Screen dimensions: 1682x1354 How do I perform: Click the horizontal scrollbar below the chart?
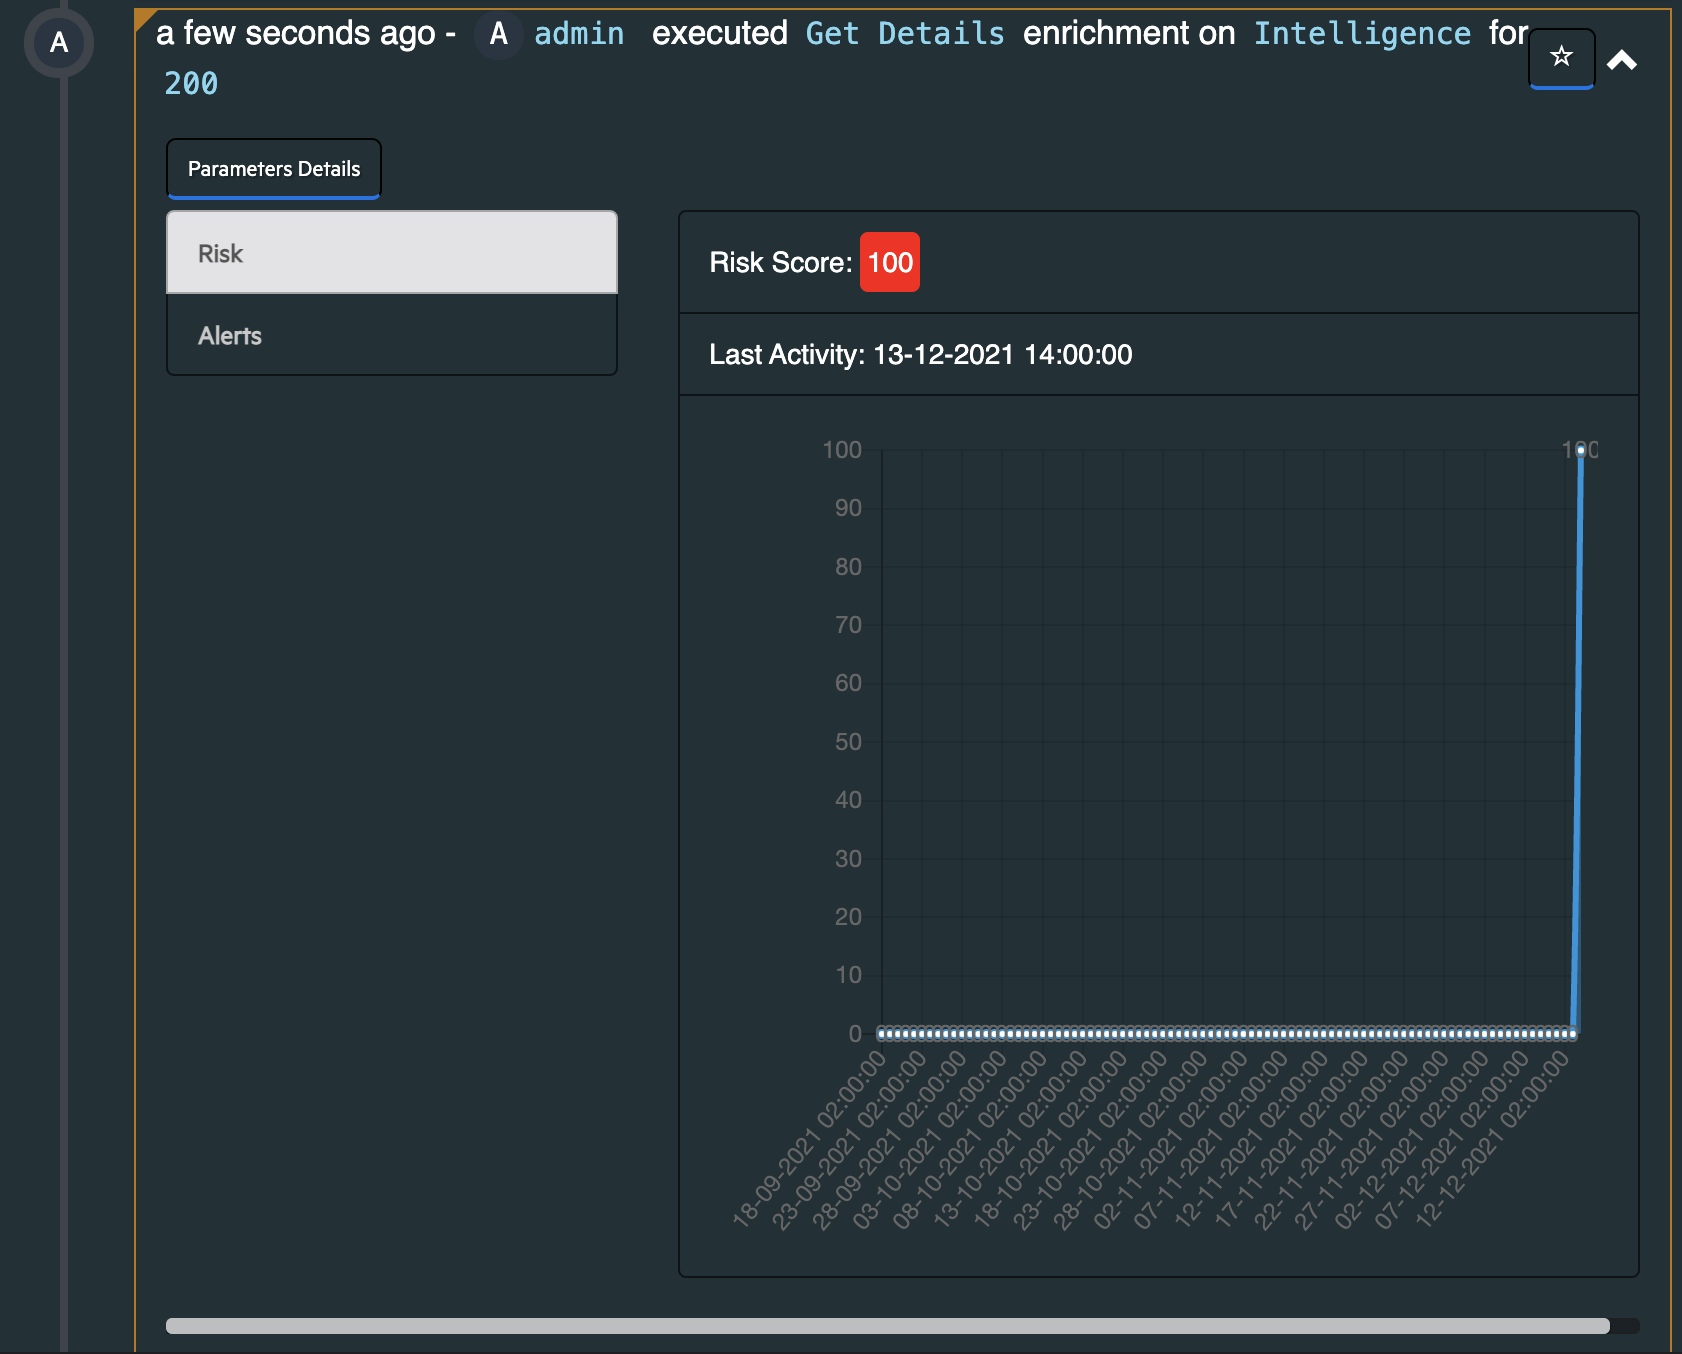tap(886, 1326)
